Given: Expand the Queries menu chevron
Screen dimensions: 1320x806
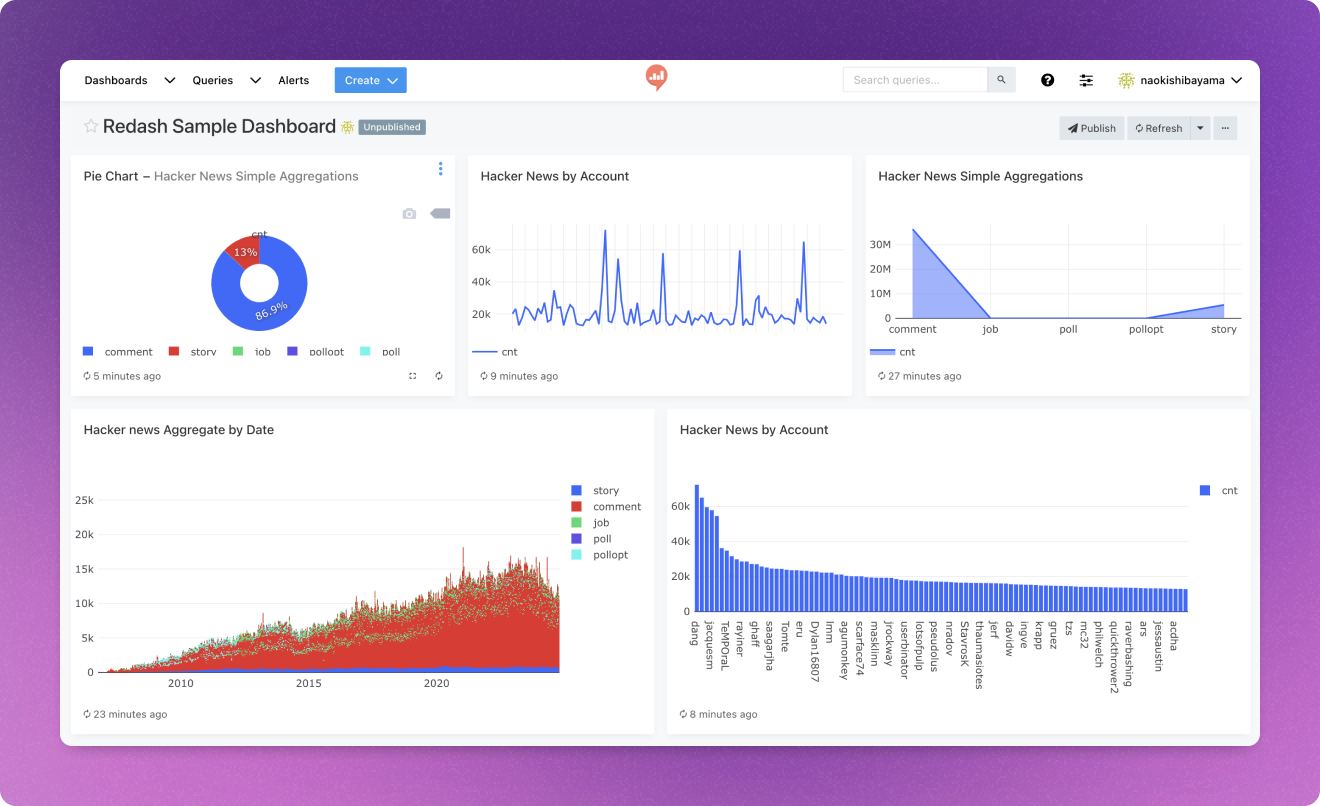Looking at the screenshot, I should pos(255,80).
